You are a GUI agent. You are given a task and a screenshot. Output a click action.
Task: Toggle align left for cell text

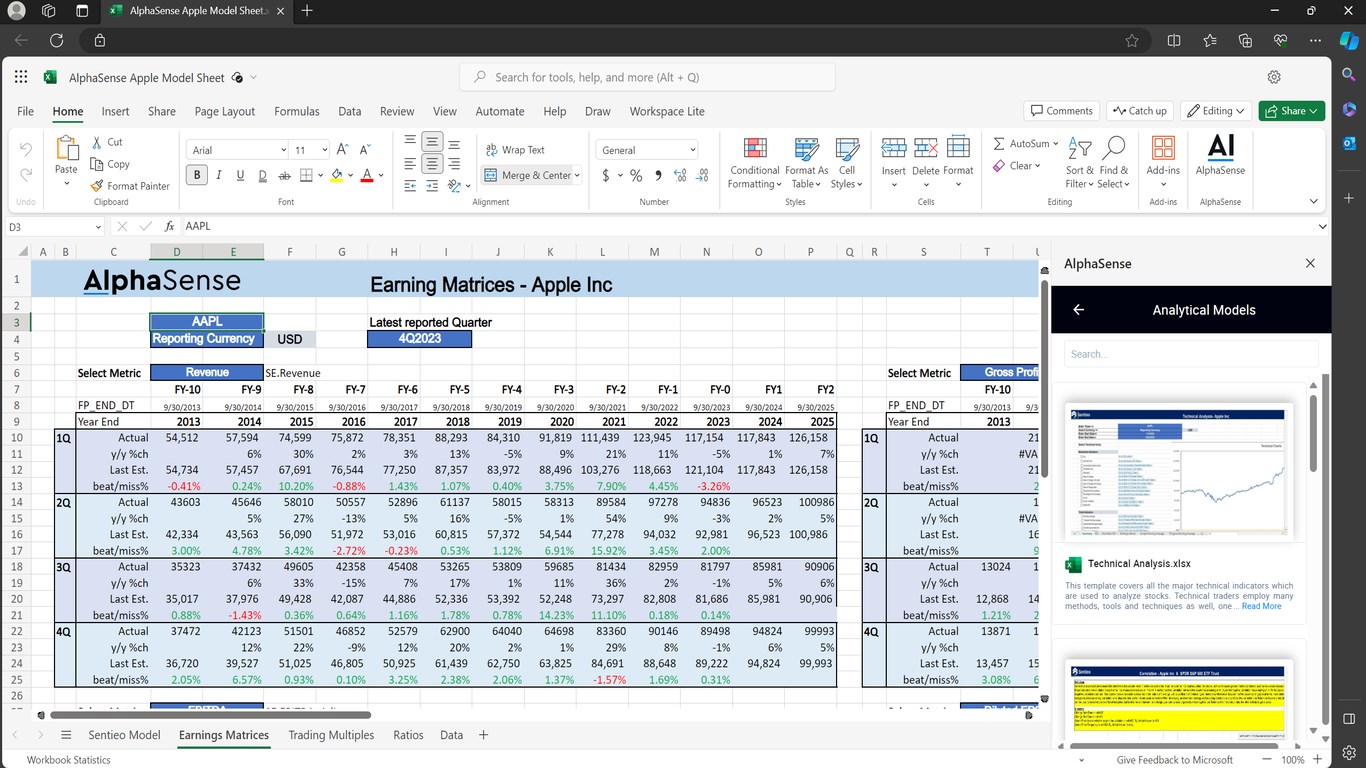[410, 164]
